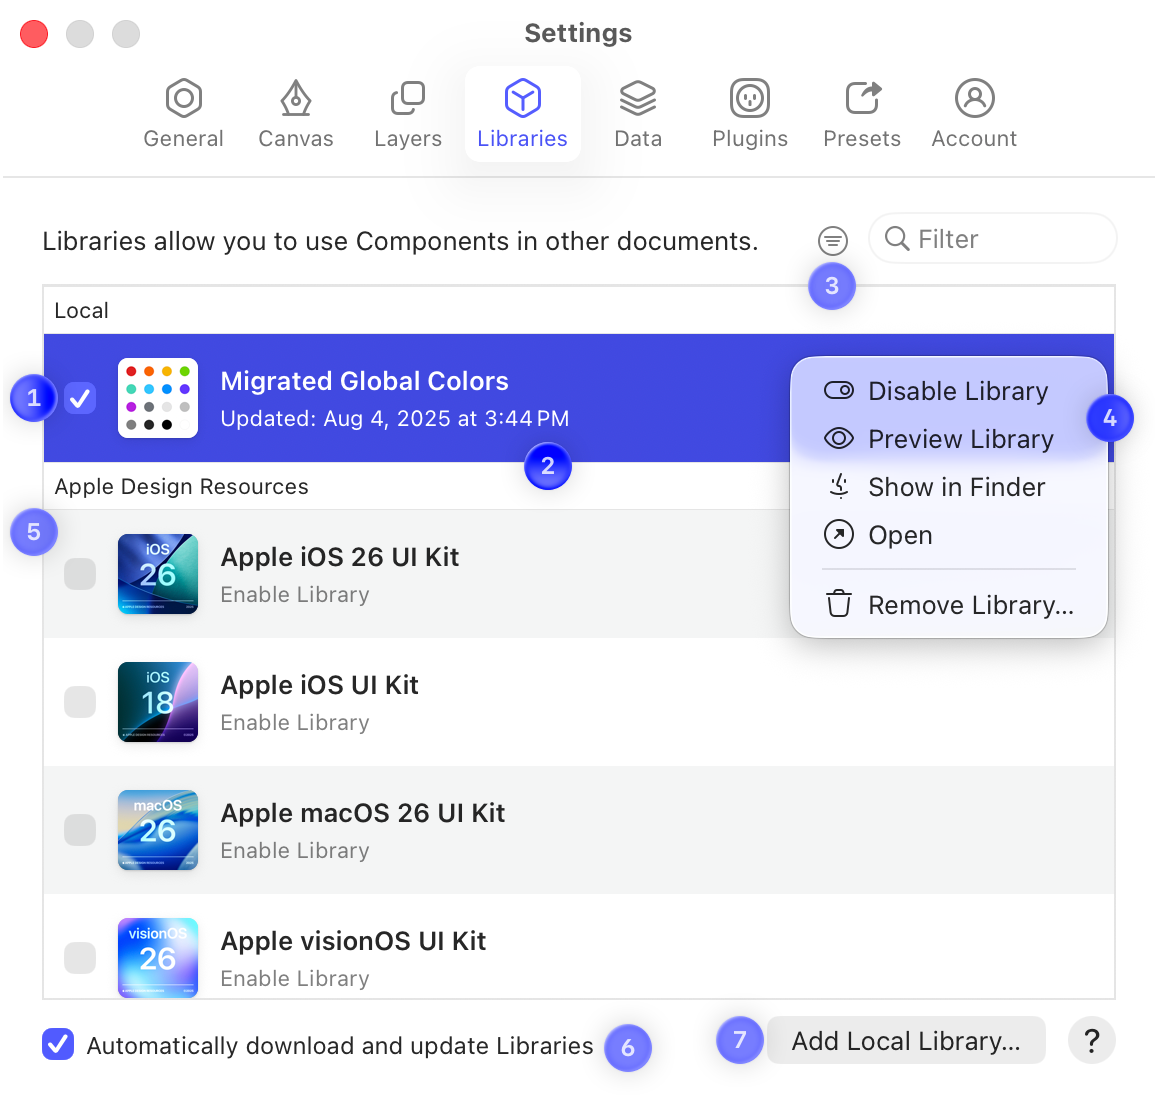Switch to the Presets tab

[862, 114]
